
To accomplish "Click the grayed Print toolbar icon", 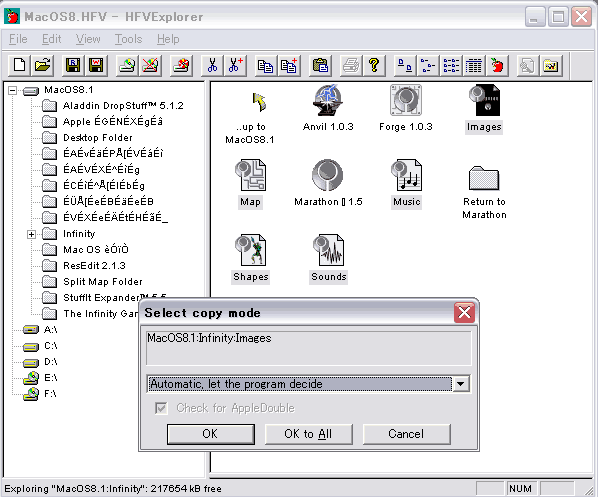I will coord(350,65).
